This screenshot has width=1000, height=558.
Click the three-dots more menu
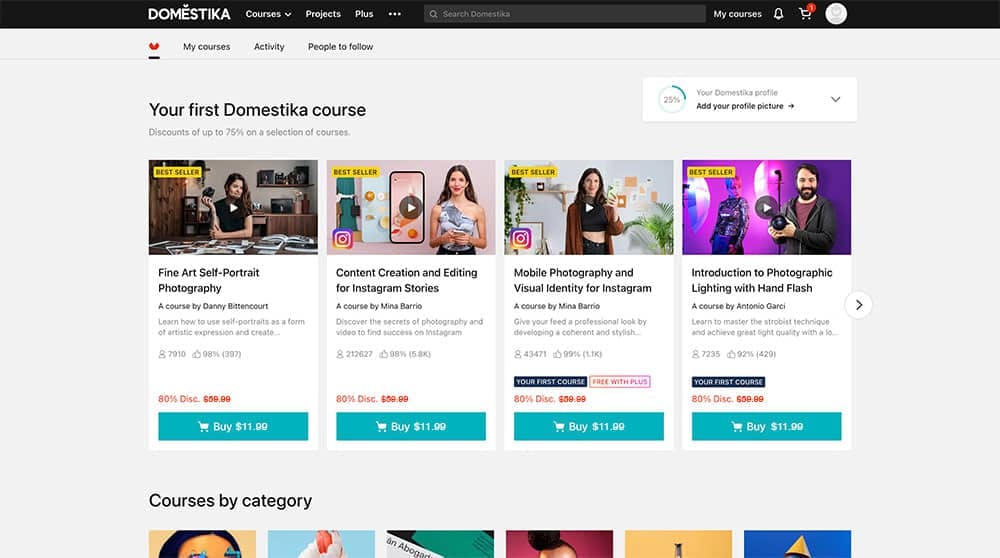tap(395, 13)
